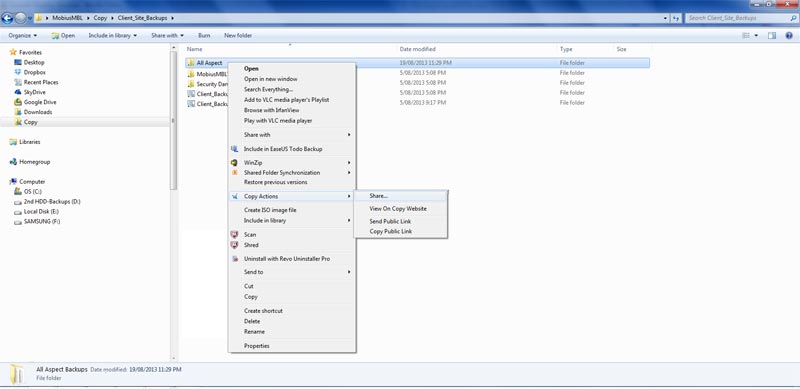This screenshot has height=389, width=800.
Task: Click the WinZip icon in context menu
Action: click(235, 162)
